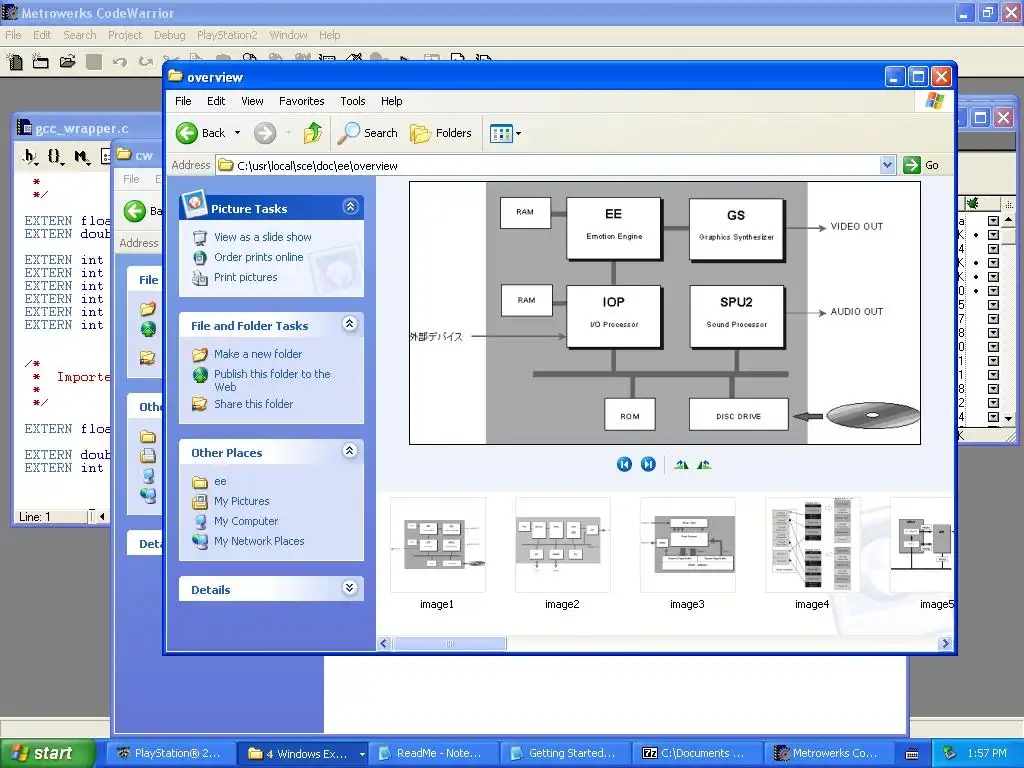Switch to the C:\Documents taskbar button

pos(697,754)
